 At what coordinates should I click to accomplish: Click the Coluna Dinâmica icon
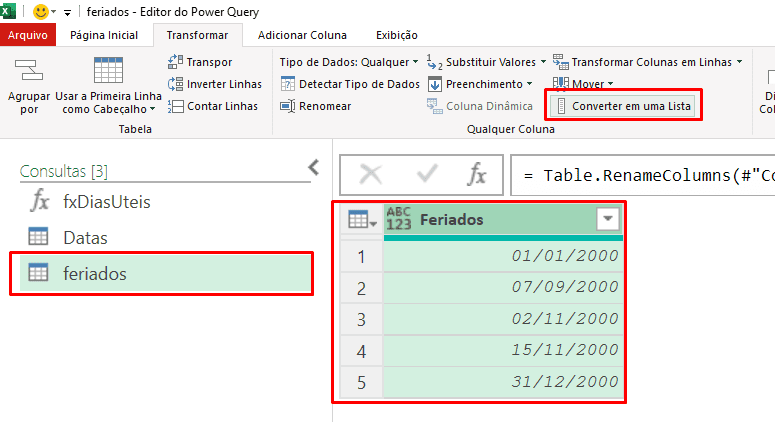point(435,106)
